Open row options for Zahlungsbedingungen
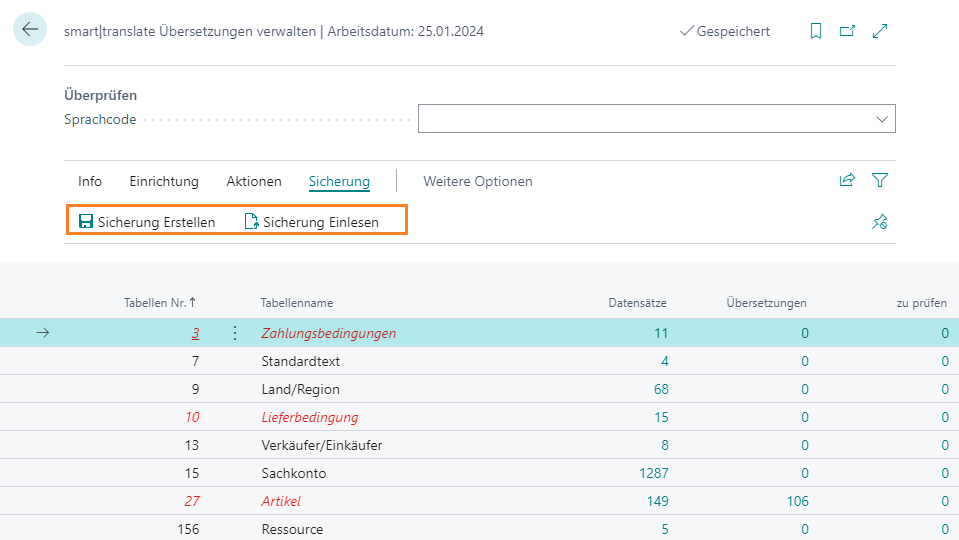Viewport: 959px width, 540px height. 235,333
